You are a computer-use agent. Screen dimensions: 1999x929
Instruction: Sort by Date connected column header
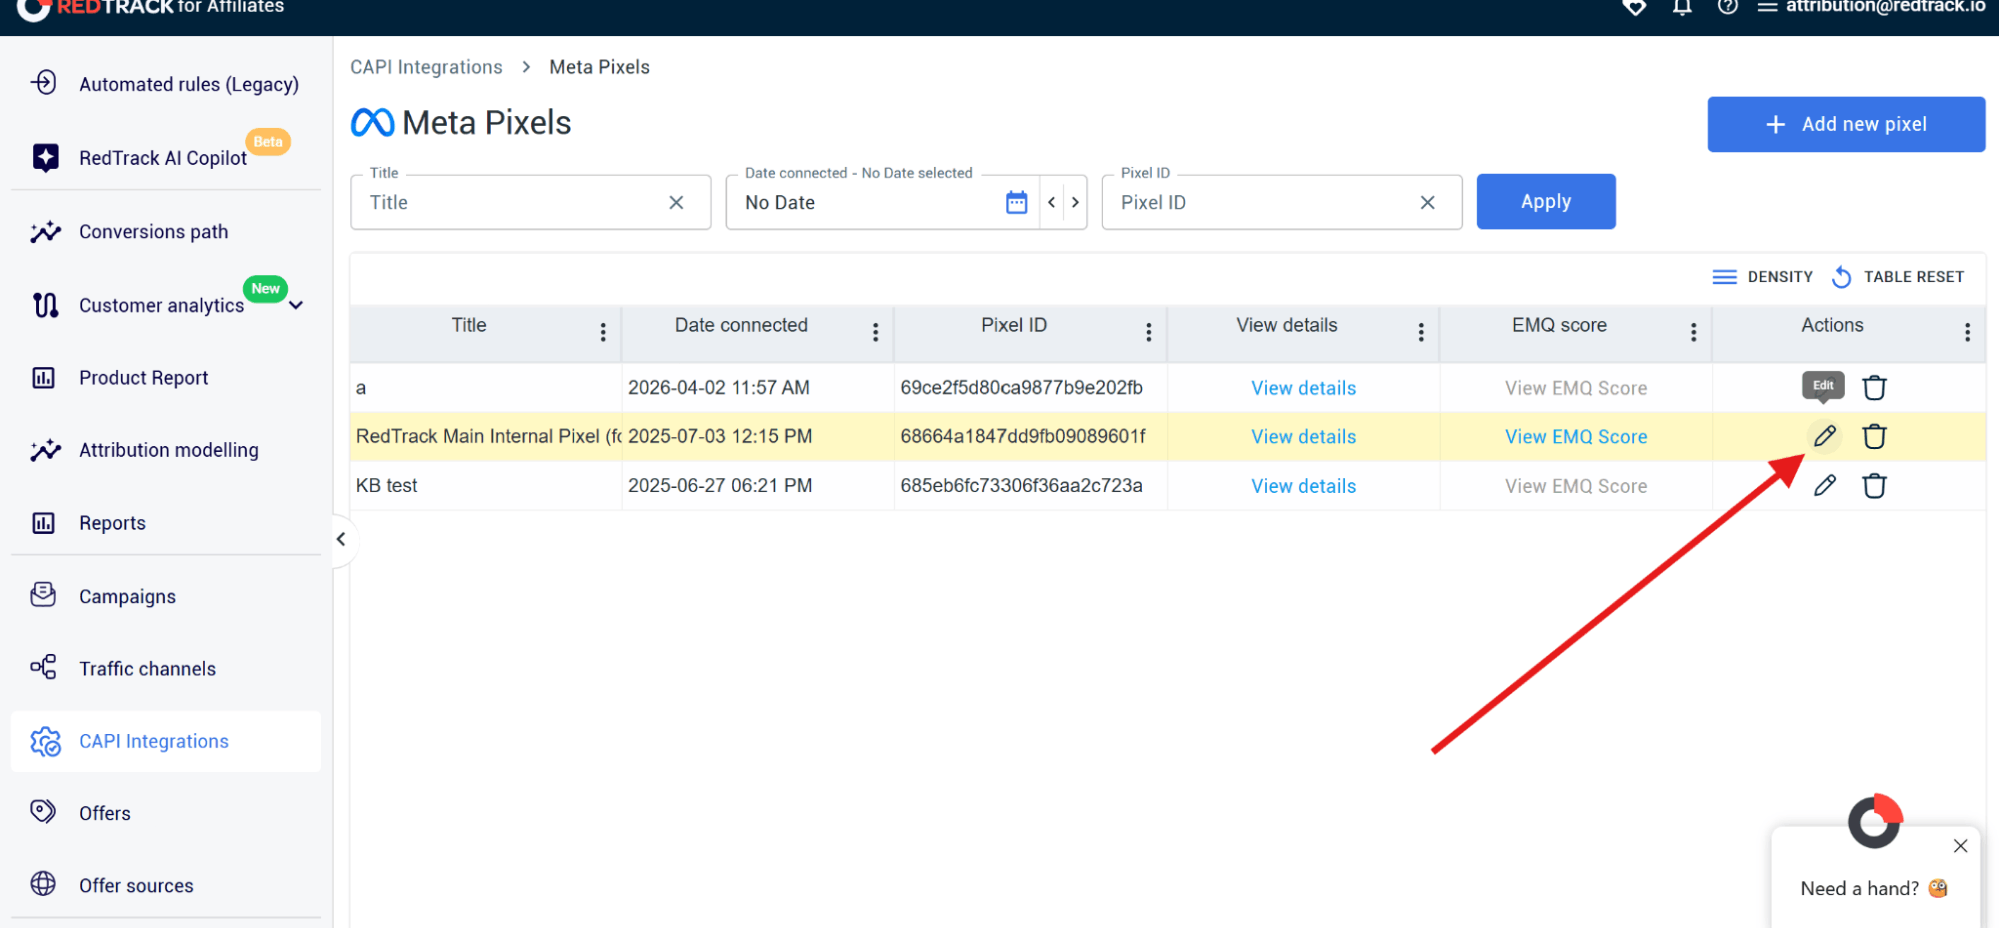741,325
